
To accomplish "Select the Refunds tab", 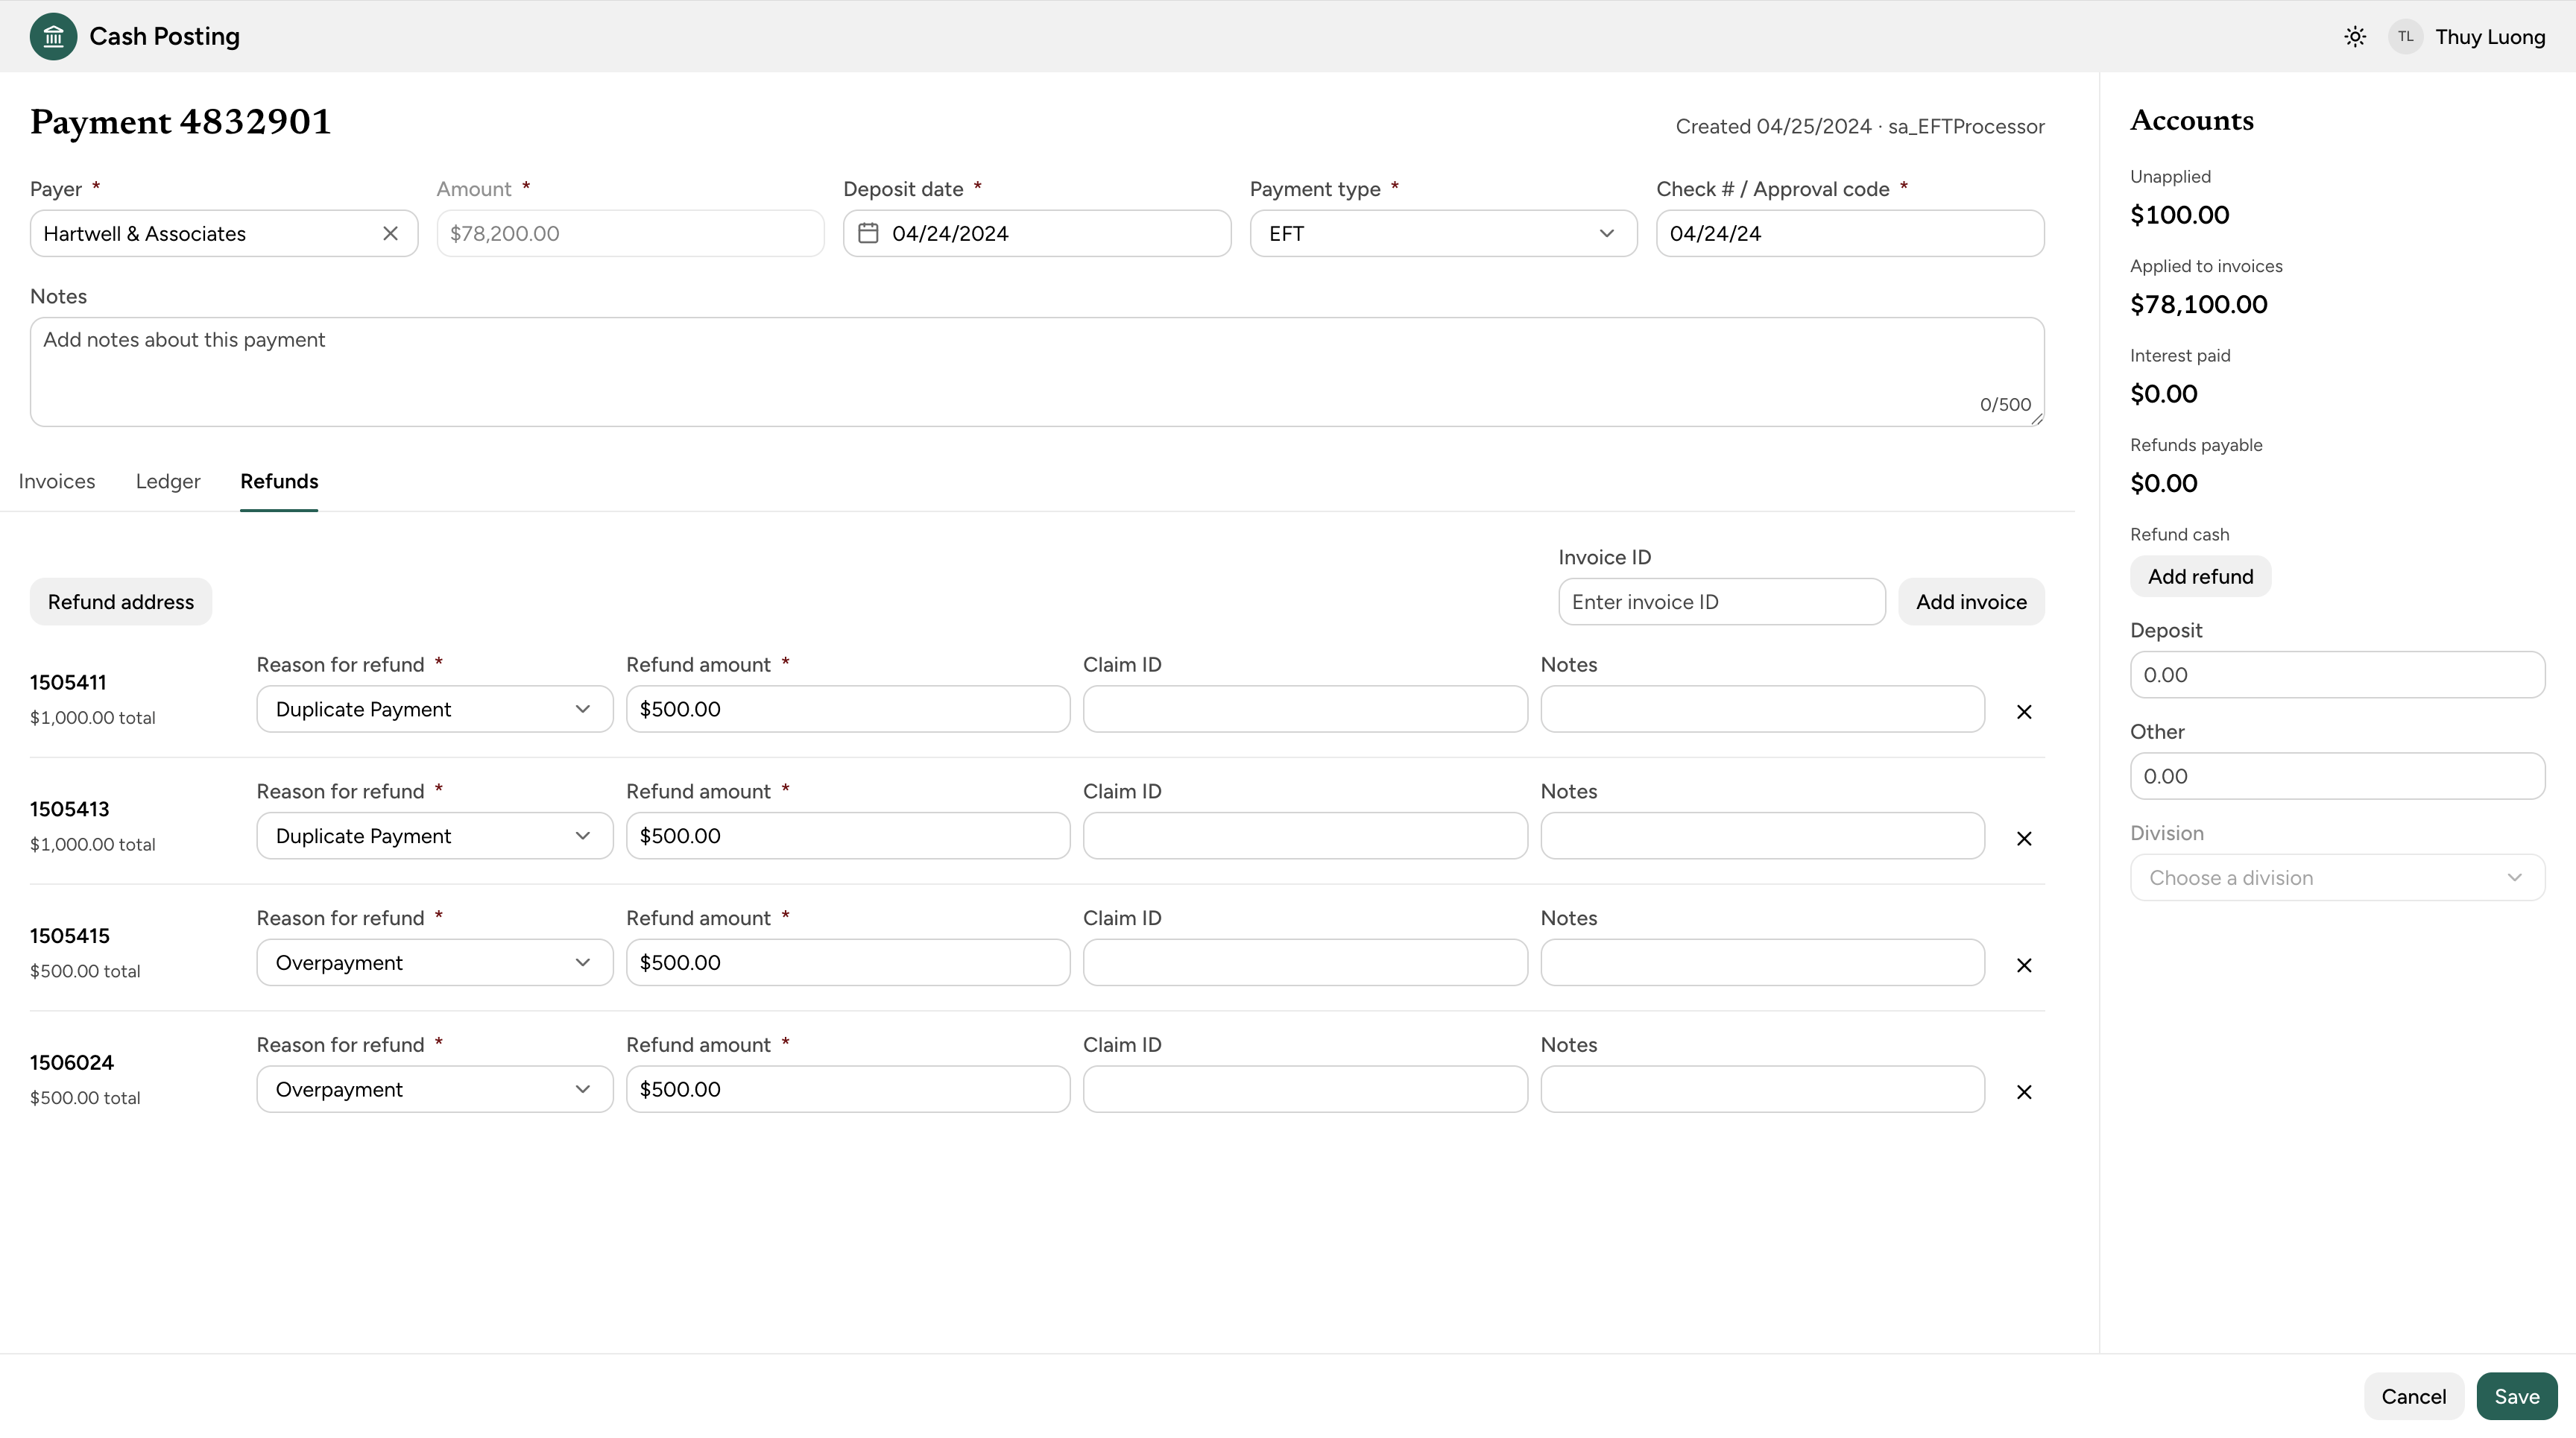I will (279, 481).
